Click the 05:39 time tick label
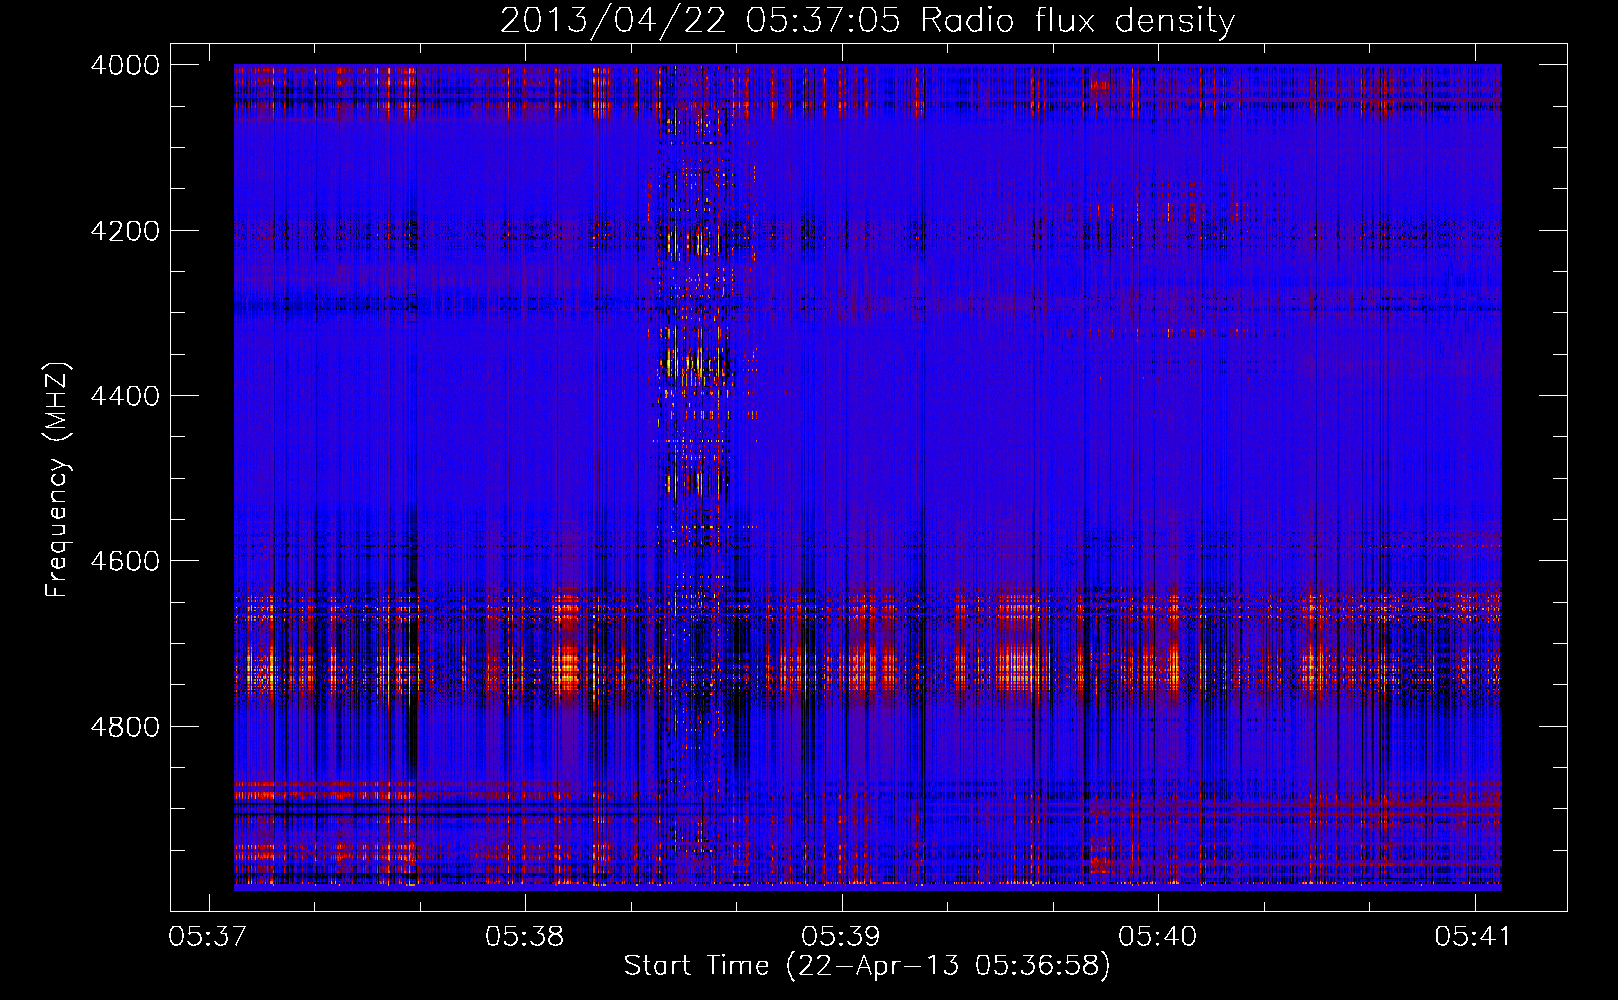1618x1000 pixels. [841, 937]
